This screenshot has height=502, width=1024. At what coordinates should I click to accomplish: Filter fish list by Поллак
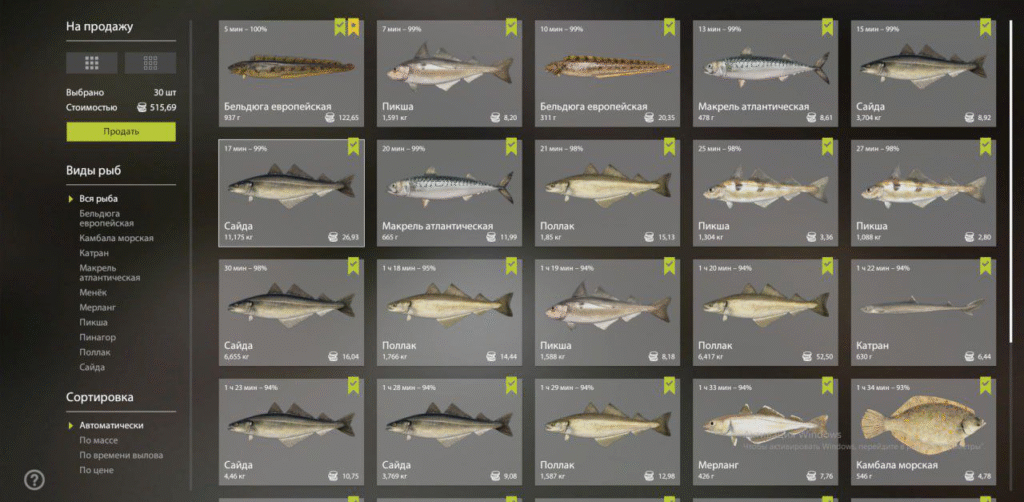[95, 353]
